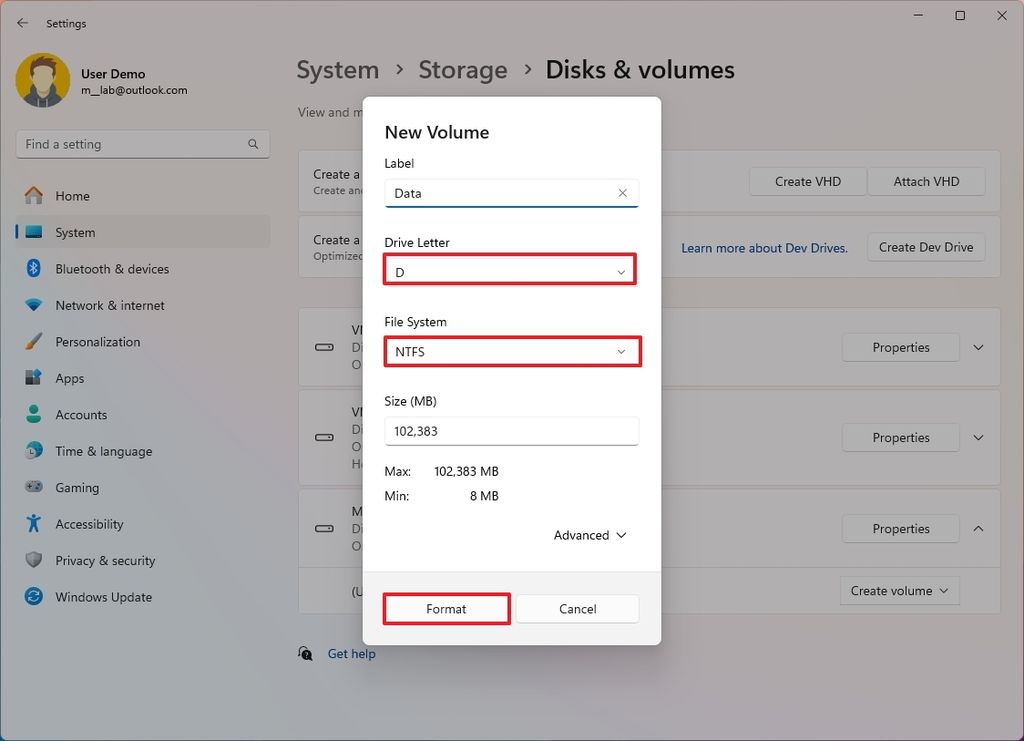This screenshot has width=1024, height=741.
Task: Expand the Advanced section
Action: point(589,535)
